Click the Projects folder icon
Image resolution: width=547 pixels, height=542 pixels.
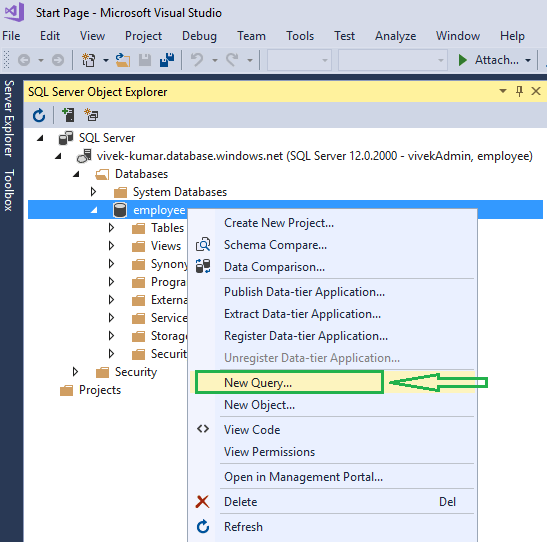(x=66, y=390)
